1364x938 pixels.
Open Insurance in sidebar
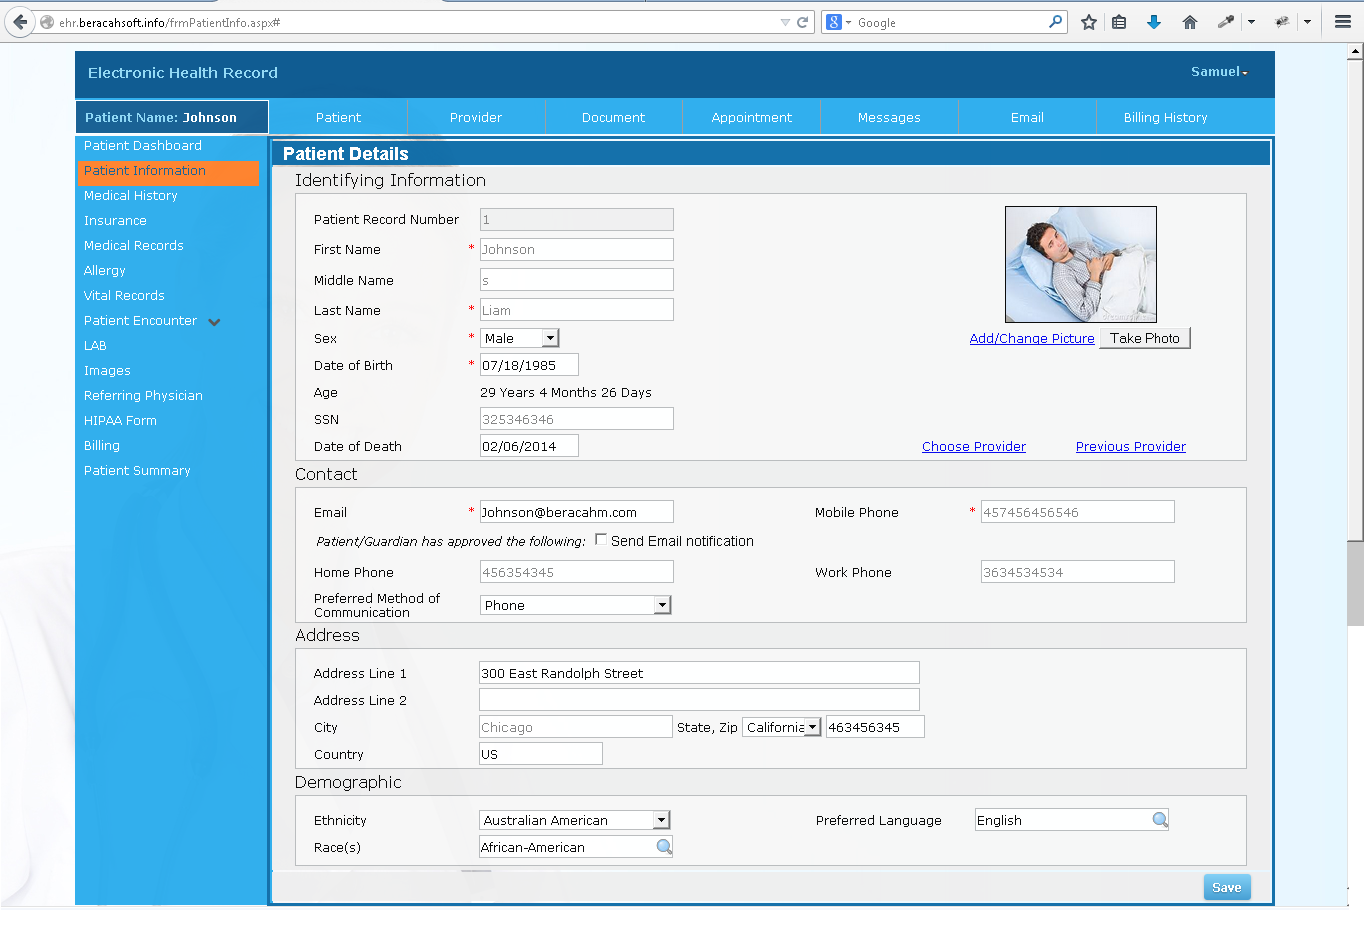pyautogui.click(x=115, y=221)
